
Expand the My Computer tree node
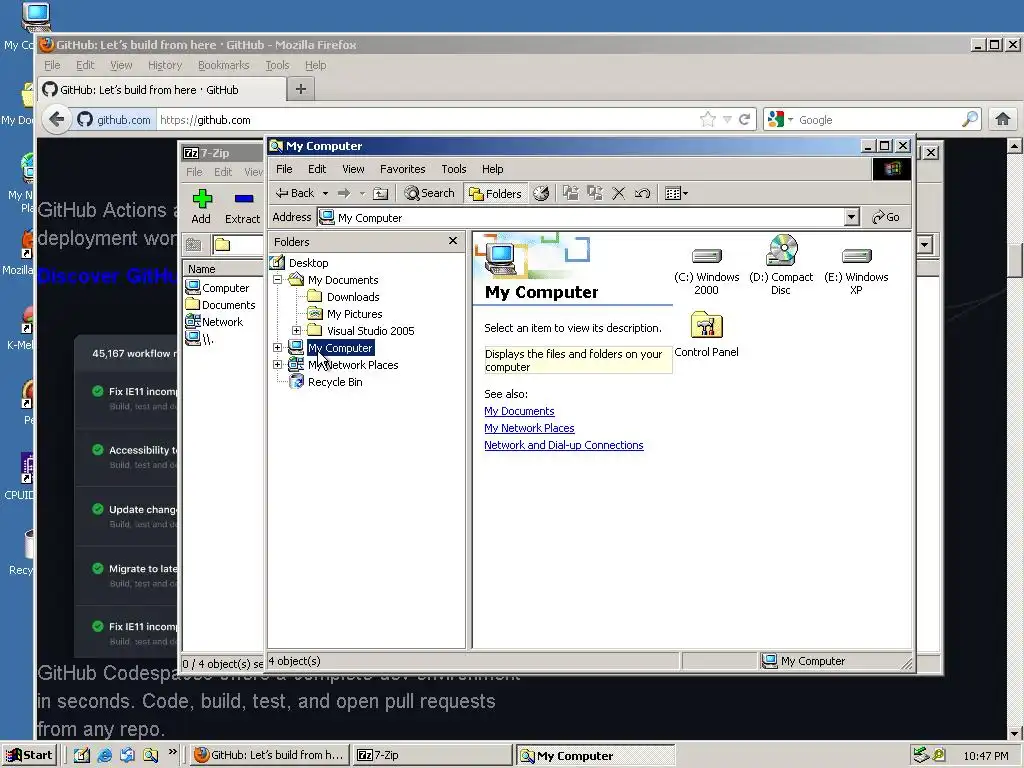[x=278, y=347]
